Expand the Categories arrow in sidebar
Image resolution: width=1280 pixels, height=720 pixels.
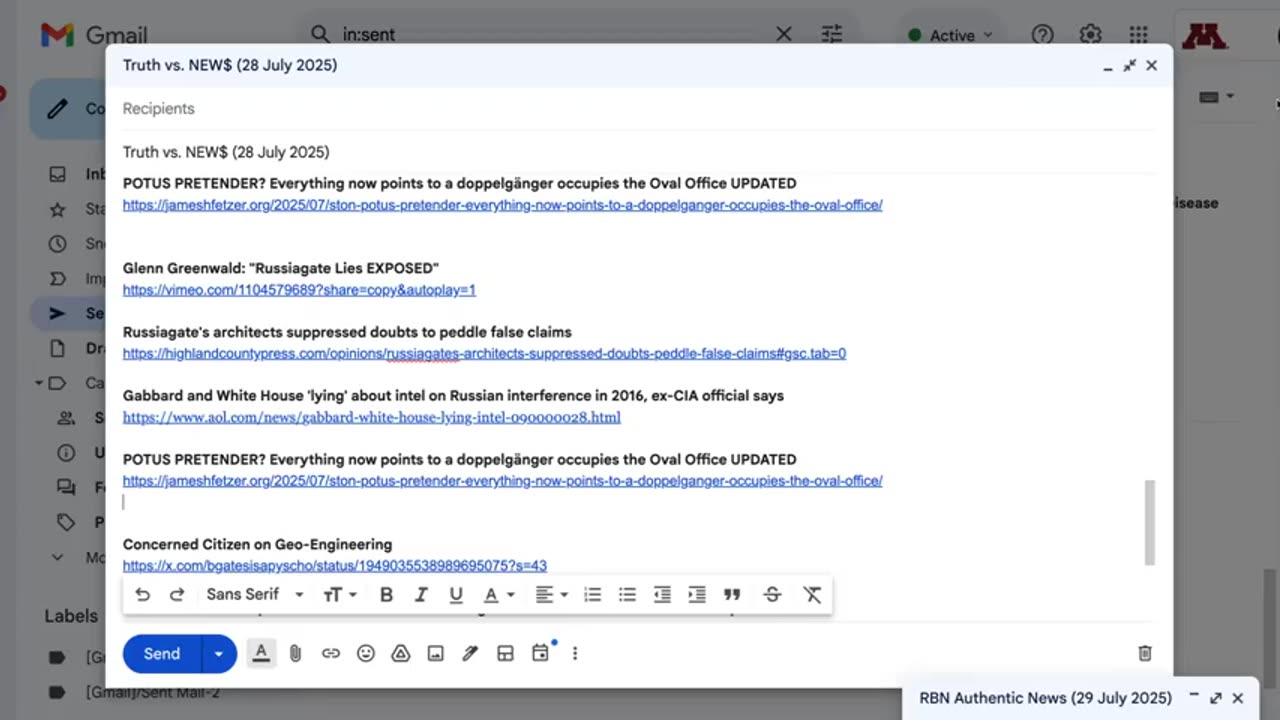38,383
